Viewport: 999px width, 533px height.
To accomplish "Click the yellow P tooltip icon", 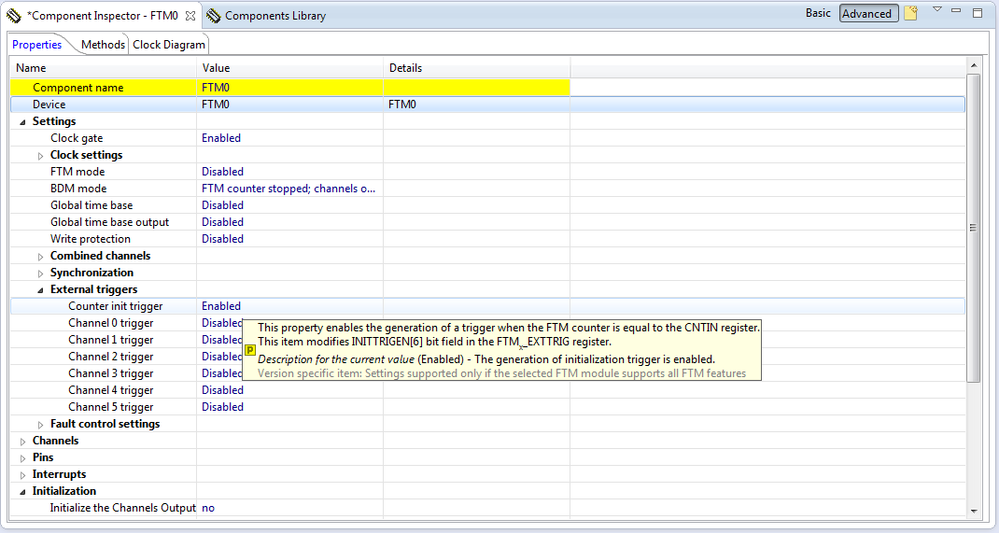I will [x=250, y=351].
